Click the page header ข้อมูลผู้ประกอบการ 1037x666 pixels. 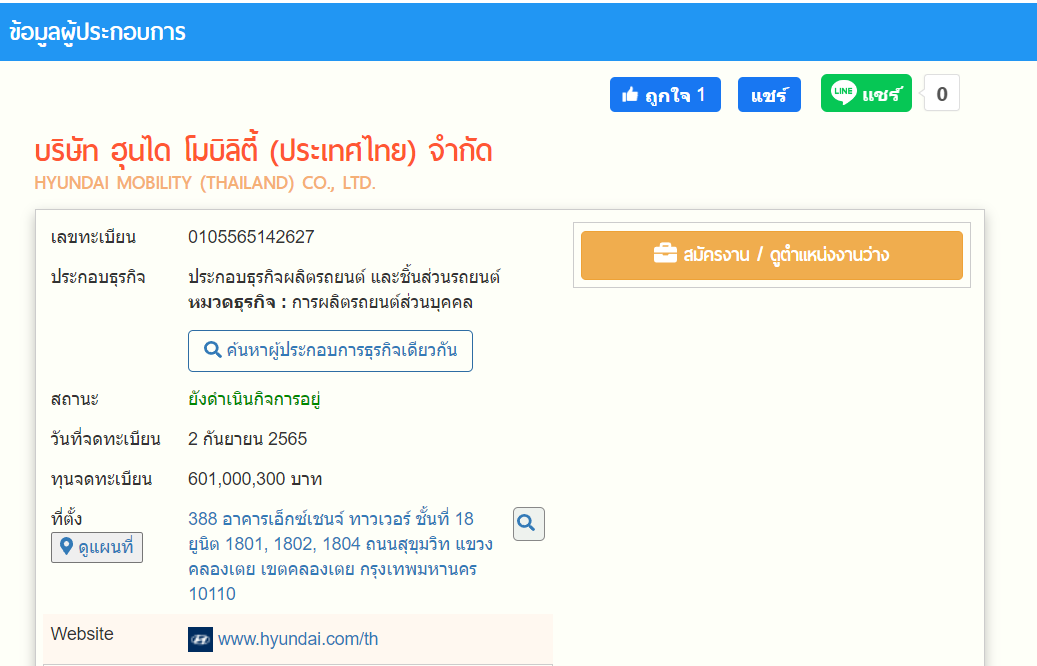[97, 32]
